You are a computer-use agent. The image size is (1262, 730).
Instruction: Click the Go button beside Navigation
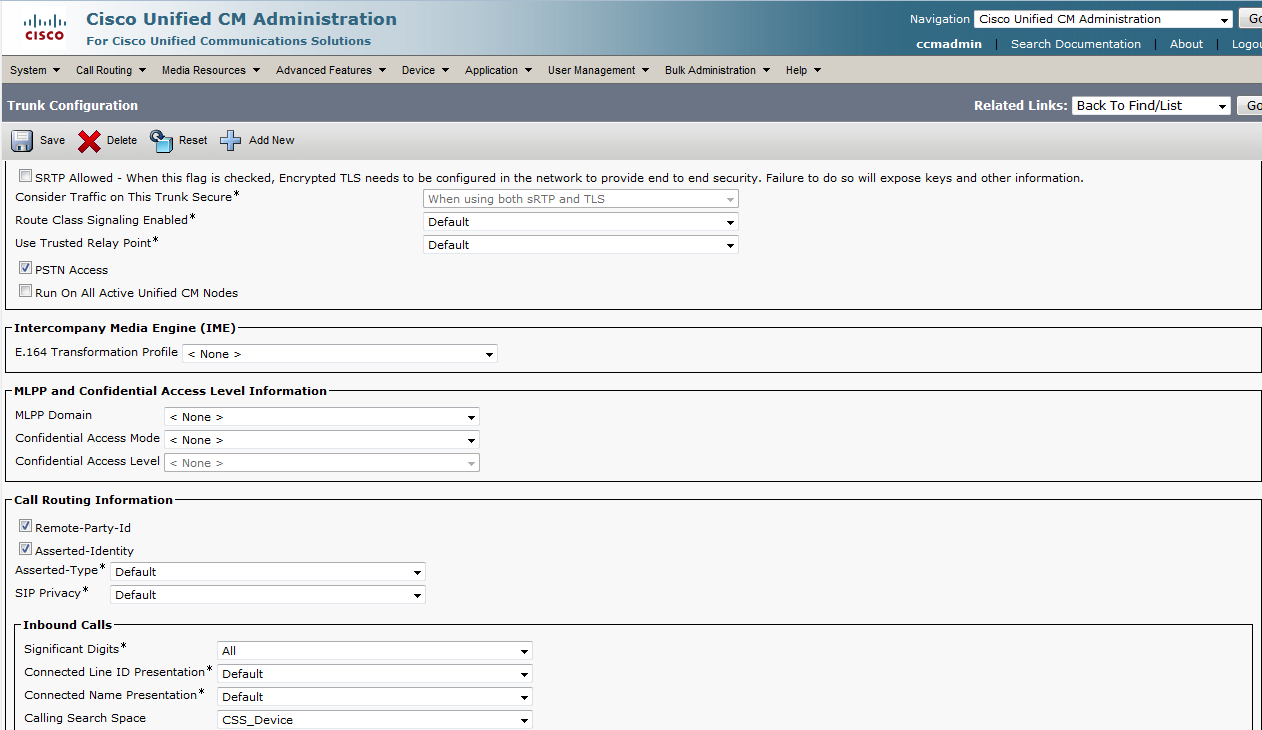[x=1251, y=19]
